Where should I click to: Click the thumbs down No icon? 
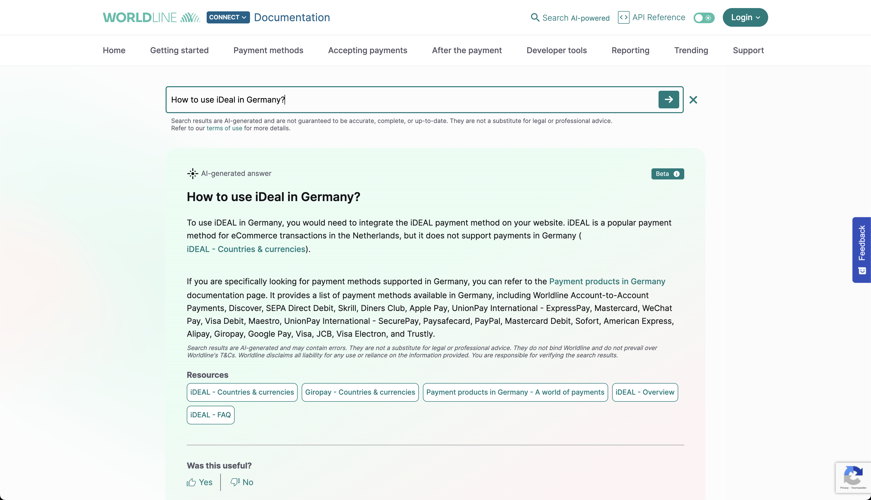[x=235, y=482]
